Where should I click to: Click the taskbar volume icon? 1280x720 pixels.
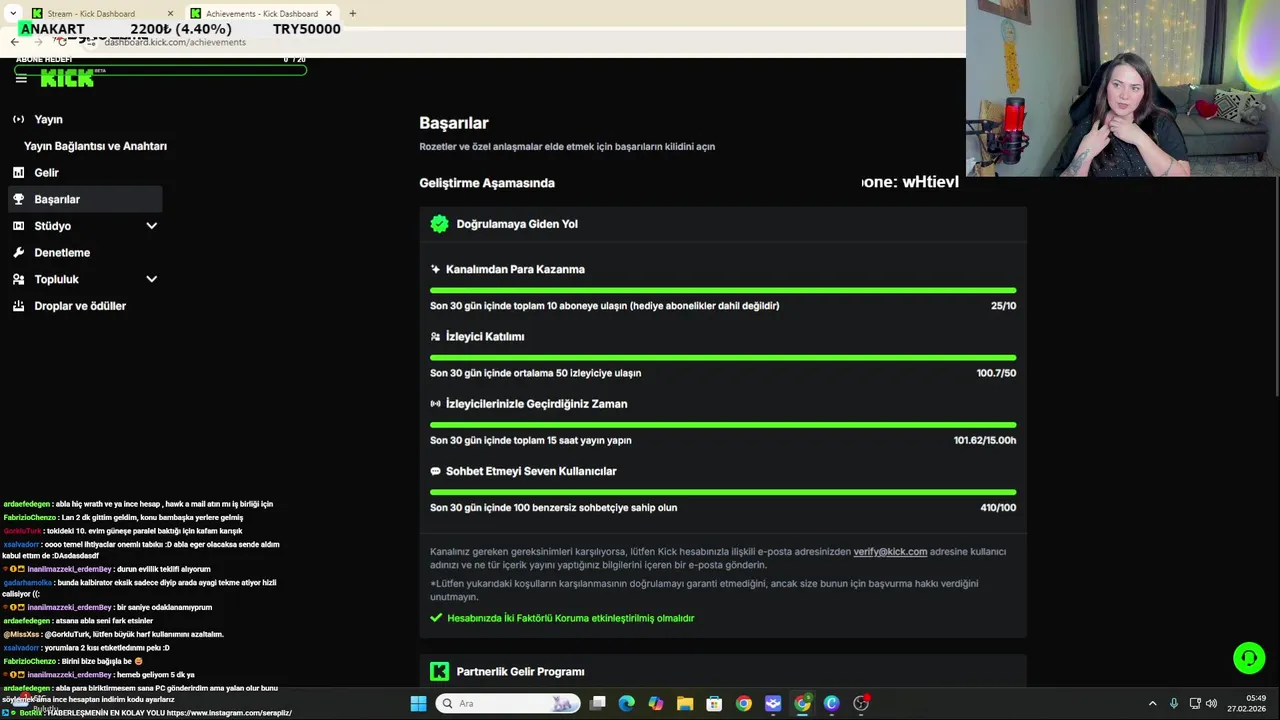coord(1212,703)
